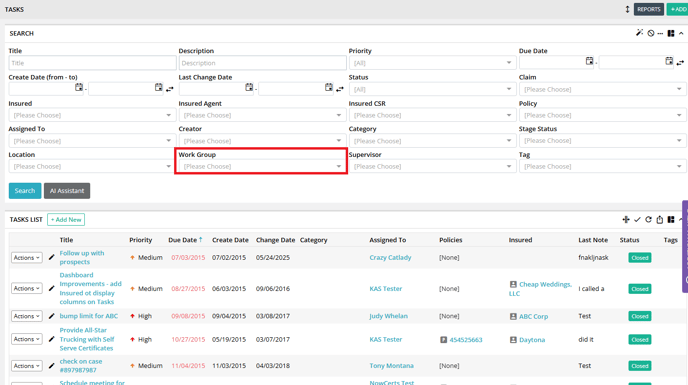Open the Work Group dropdown

coord(261,166)
